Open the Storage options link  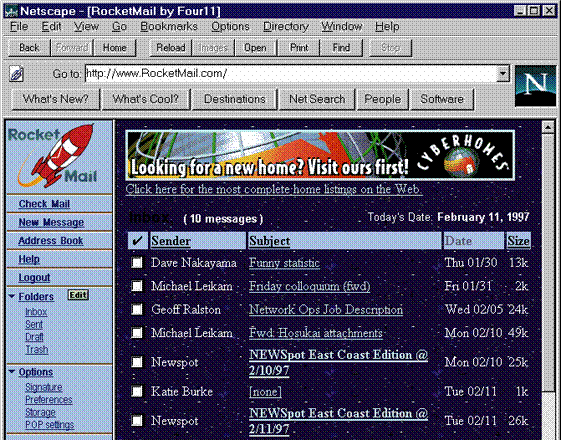[x=40, y=412]
